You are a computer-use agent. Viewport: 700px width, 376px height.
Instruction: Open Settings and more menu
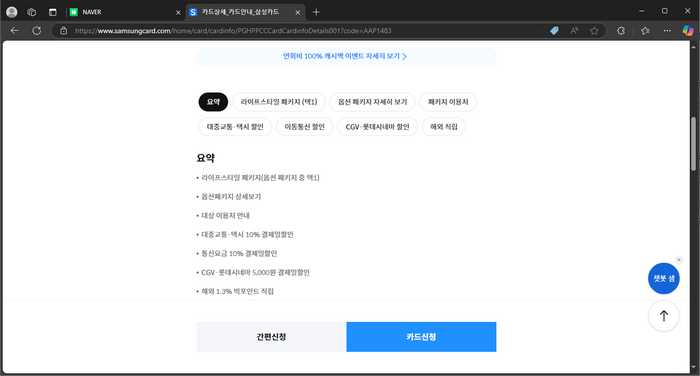tap(667, 31)
